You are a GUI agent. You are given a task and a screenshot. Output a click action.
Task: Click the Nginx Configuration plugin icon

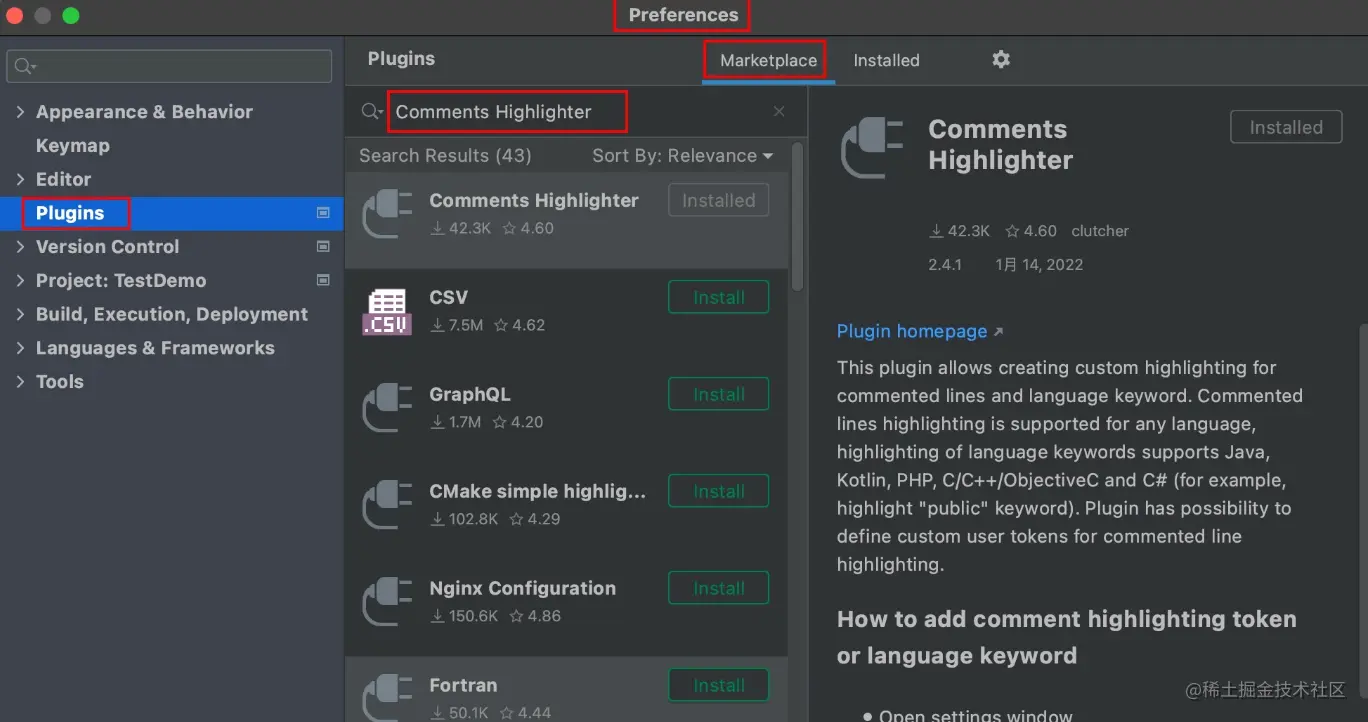click(x=387, y=602)
